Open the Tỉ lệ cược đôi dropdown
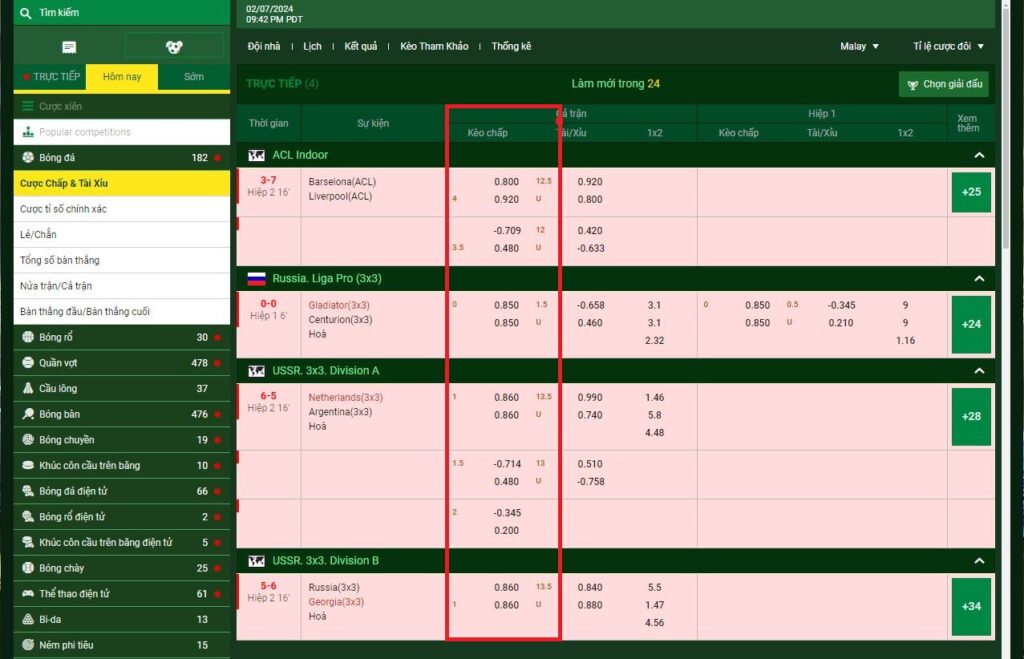 click(x=948, y=46)
